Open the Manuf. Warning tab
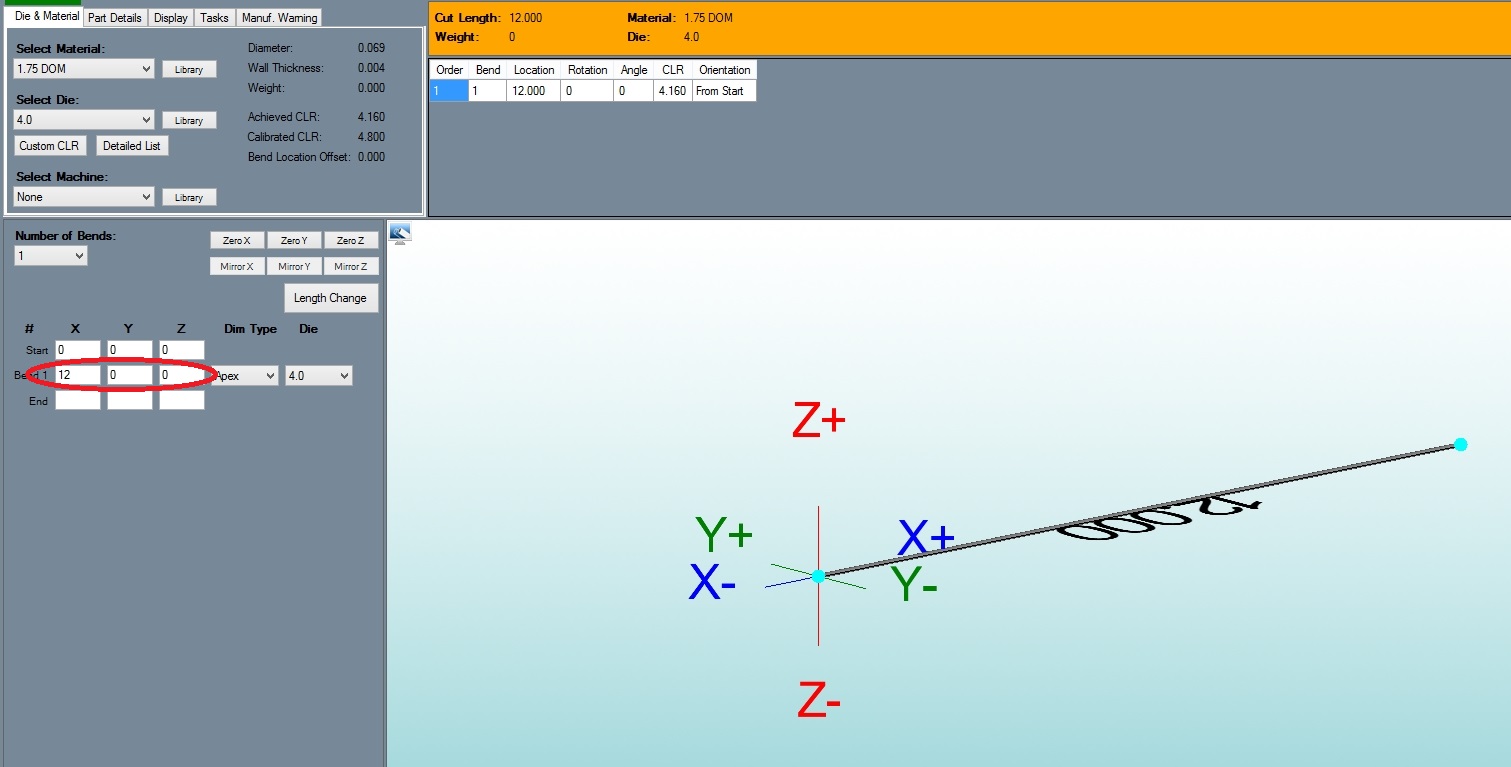Viewport: 1511px width, 767px height. pyautogui.click(x=279, y=18)
